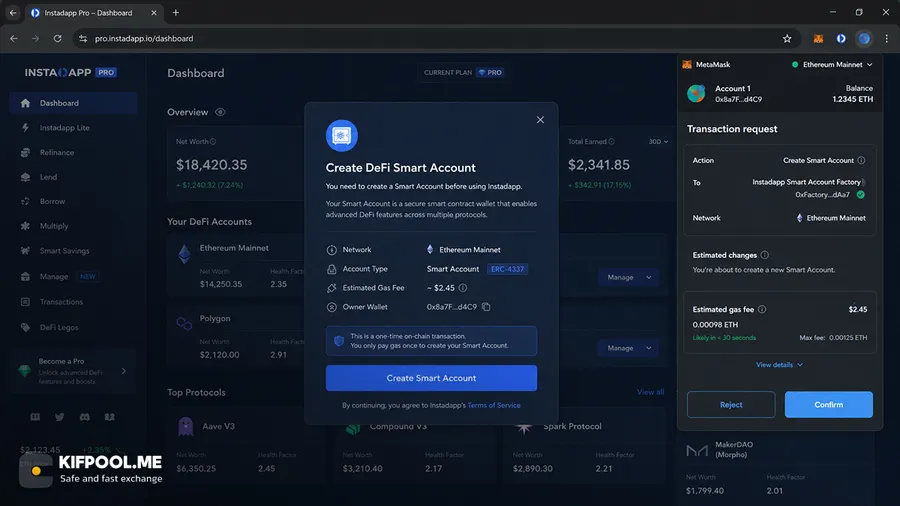Click the Dashboard home icon

[x=25, y=103]
